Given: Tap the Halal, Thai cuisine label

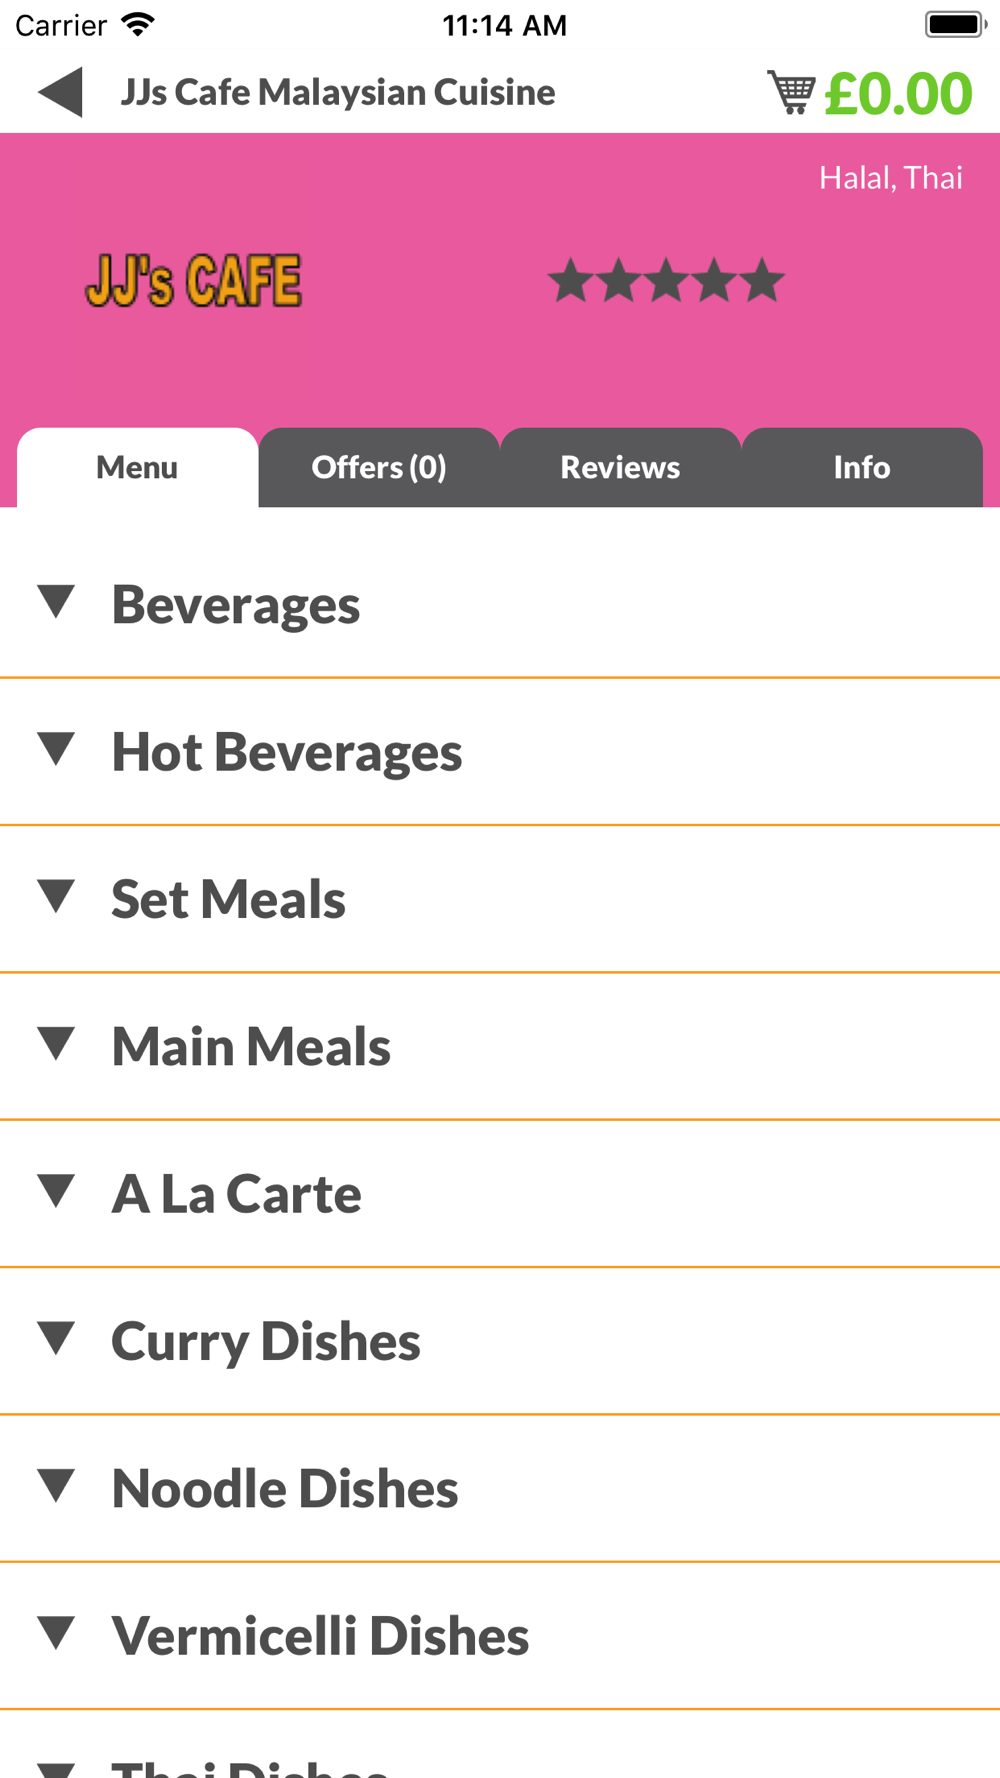Looking at the screenshot, I should click(891, 178).
